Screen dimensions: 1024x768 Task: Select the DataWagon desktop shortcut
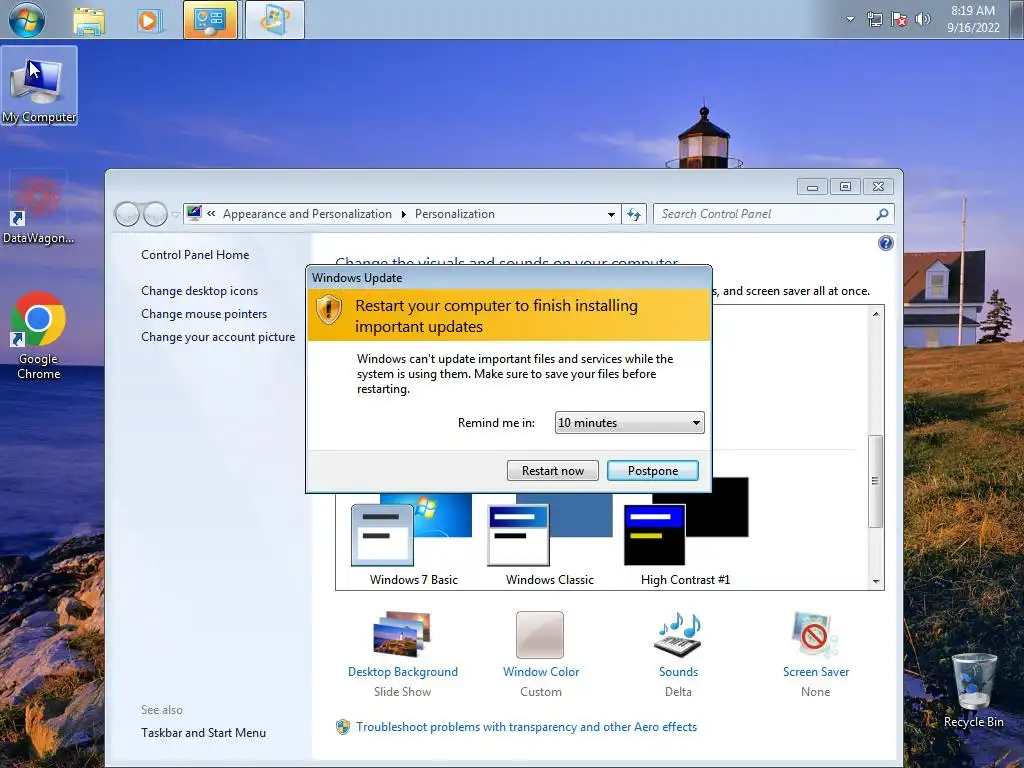pyautogui.click(x=39, y=209)
